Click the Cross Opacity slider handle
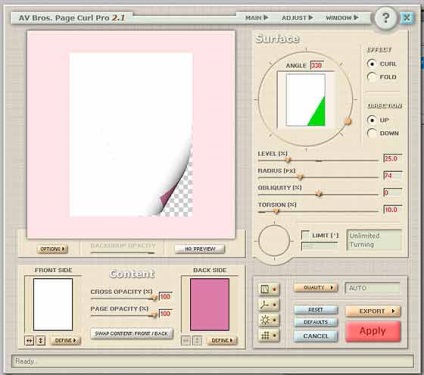 154,298
